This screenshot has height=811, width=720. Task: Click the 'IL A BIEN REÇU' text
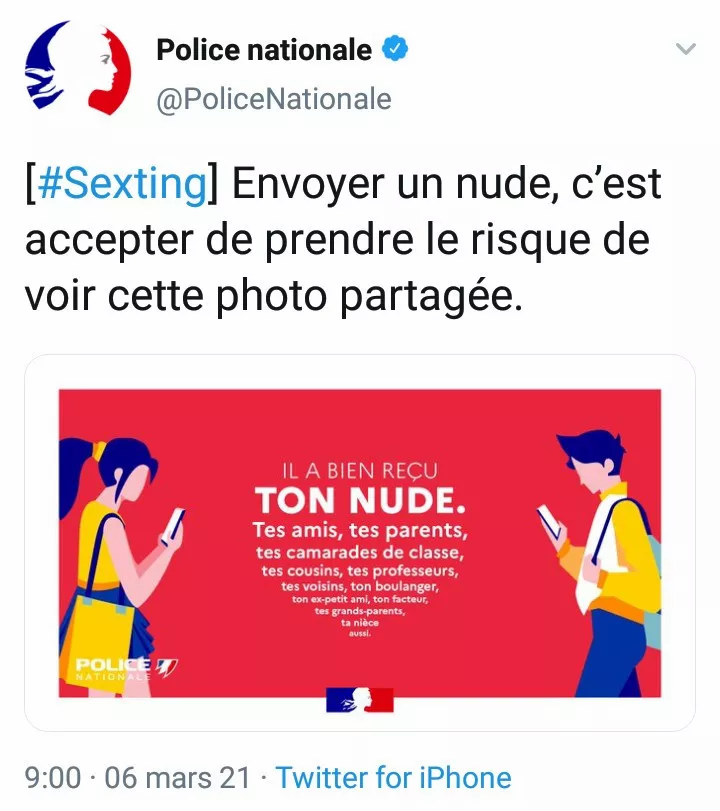click(360, 471)
